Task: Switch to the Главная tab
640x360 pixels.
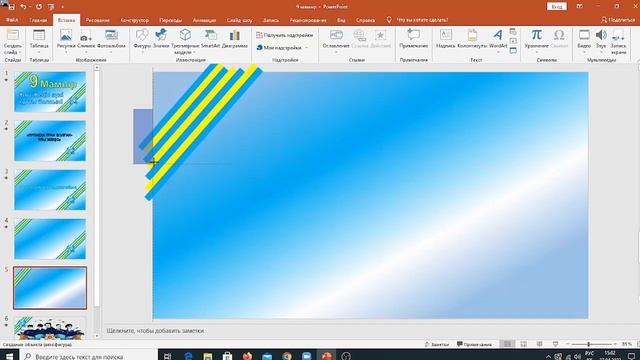Action: pos(38,20)
